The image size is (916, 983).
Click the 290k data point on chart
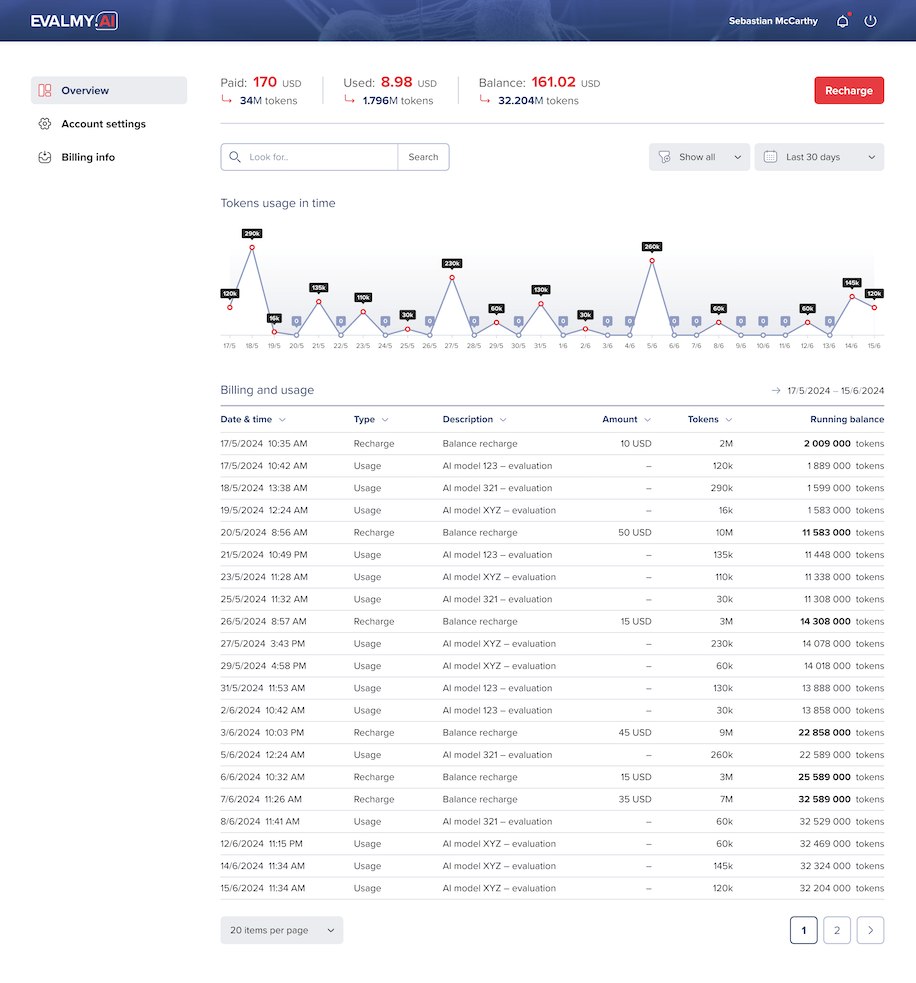(x=252, y=247)
